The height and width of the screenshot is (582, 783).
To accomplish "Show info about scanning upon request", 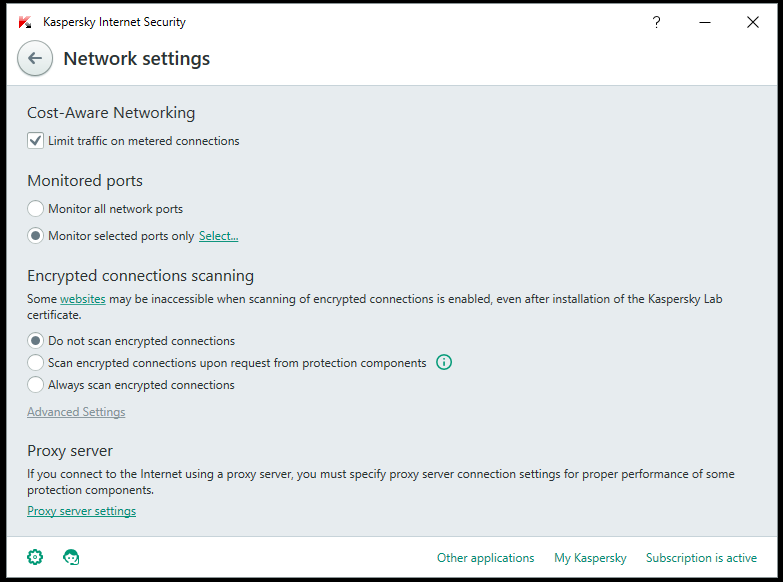I will tap(444, 362).
